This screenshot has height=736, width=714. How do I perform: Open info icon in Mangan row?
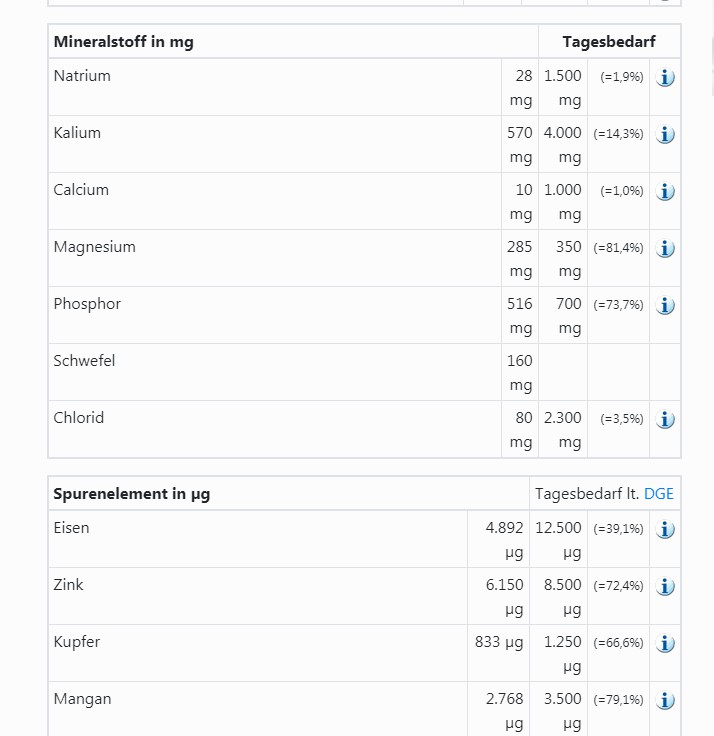[665, 700]
